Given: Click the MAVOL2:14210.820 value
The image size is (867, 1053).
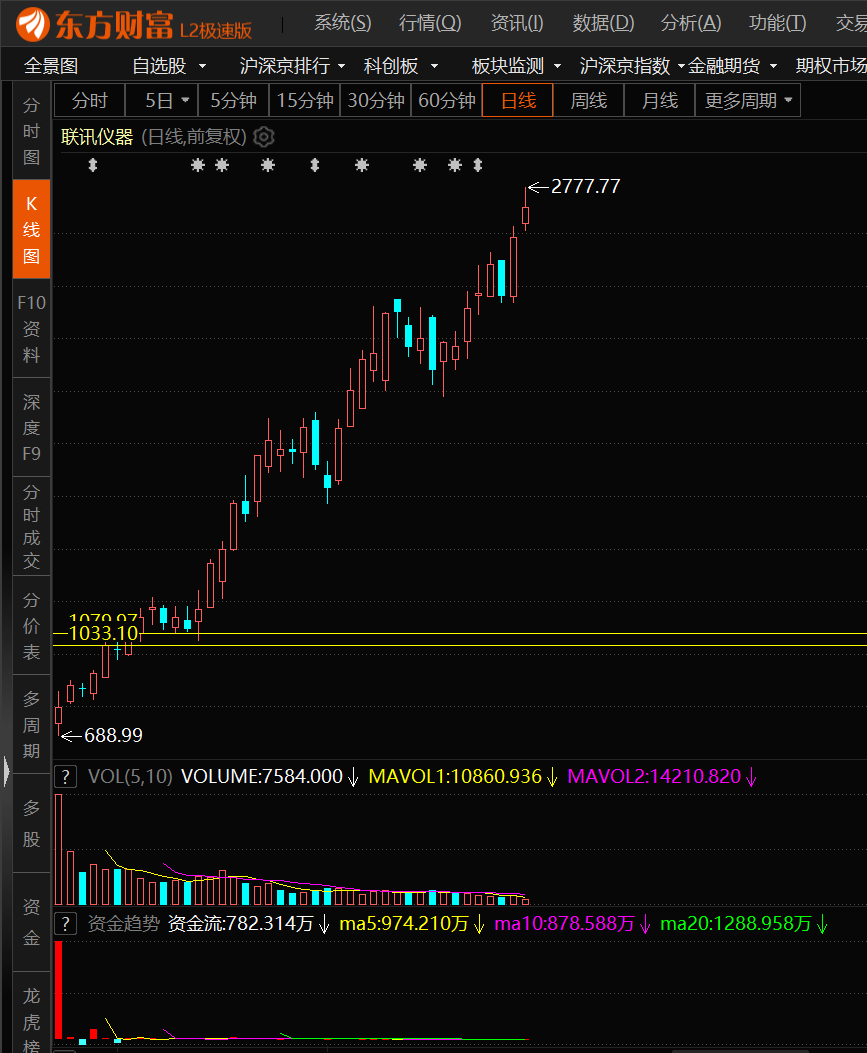Looking at the screenshot, I should pos(654,777).
